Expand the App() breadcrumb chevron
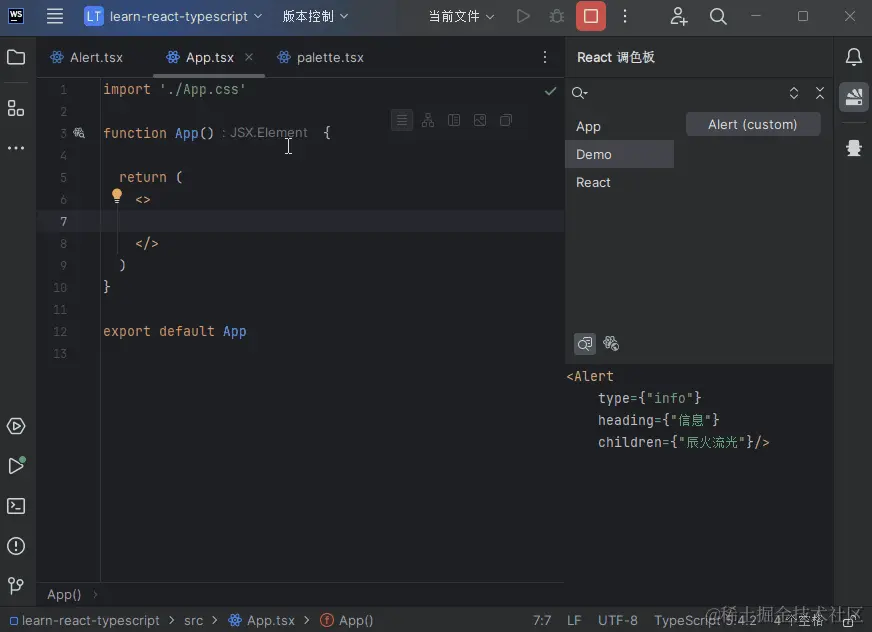 click(95, 595)
